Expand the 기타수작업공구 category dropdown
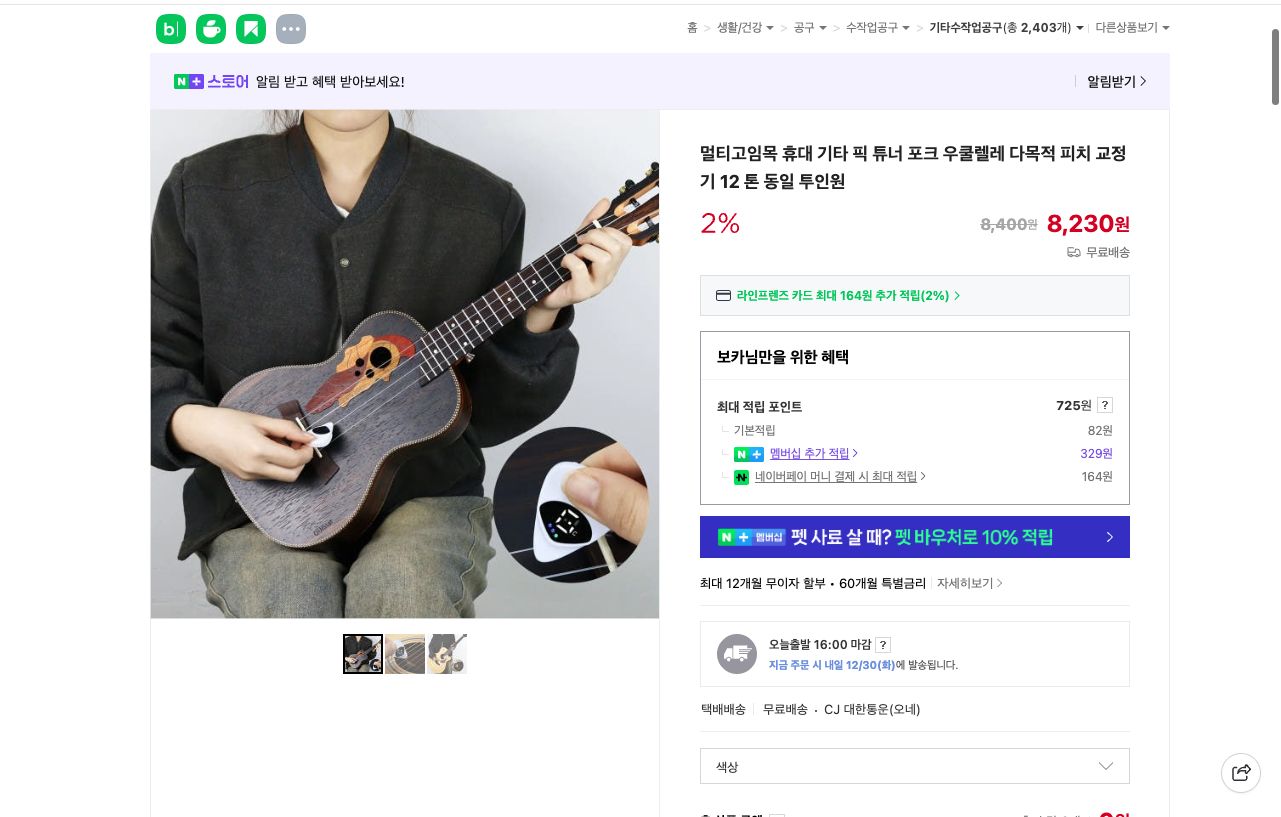 tap(1078, 28)
